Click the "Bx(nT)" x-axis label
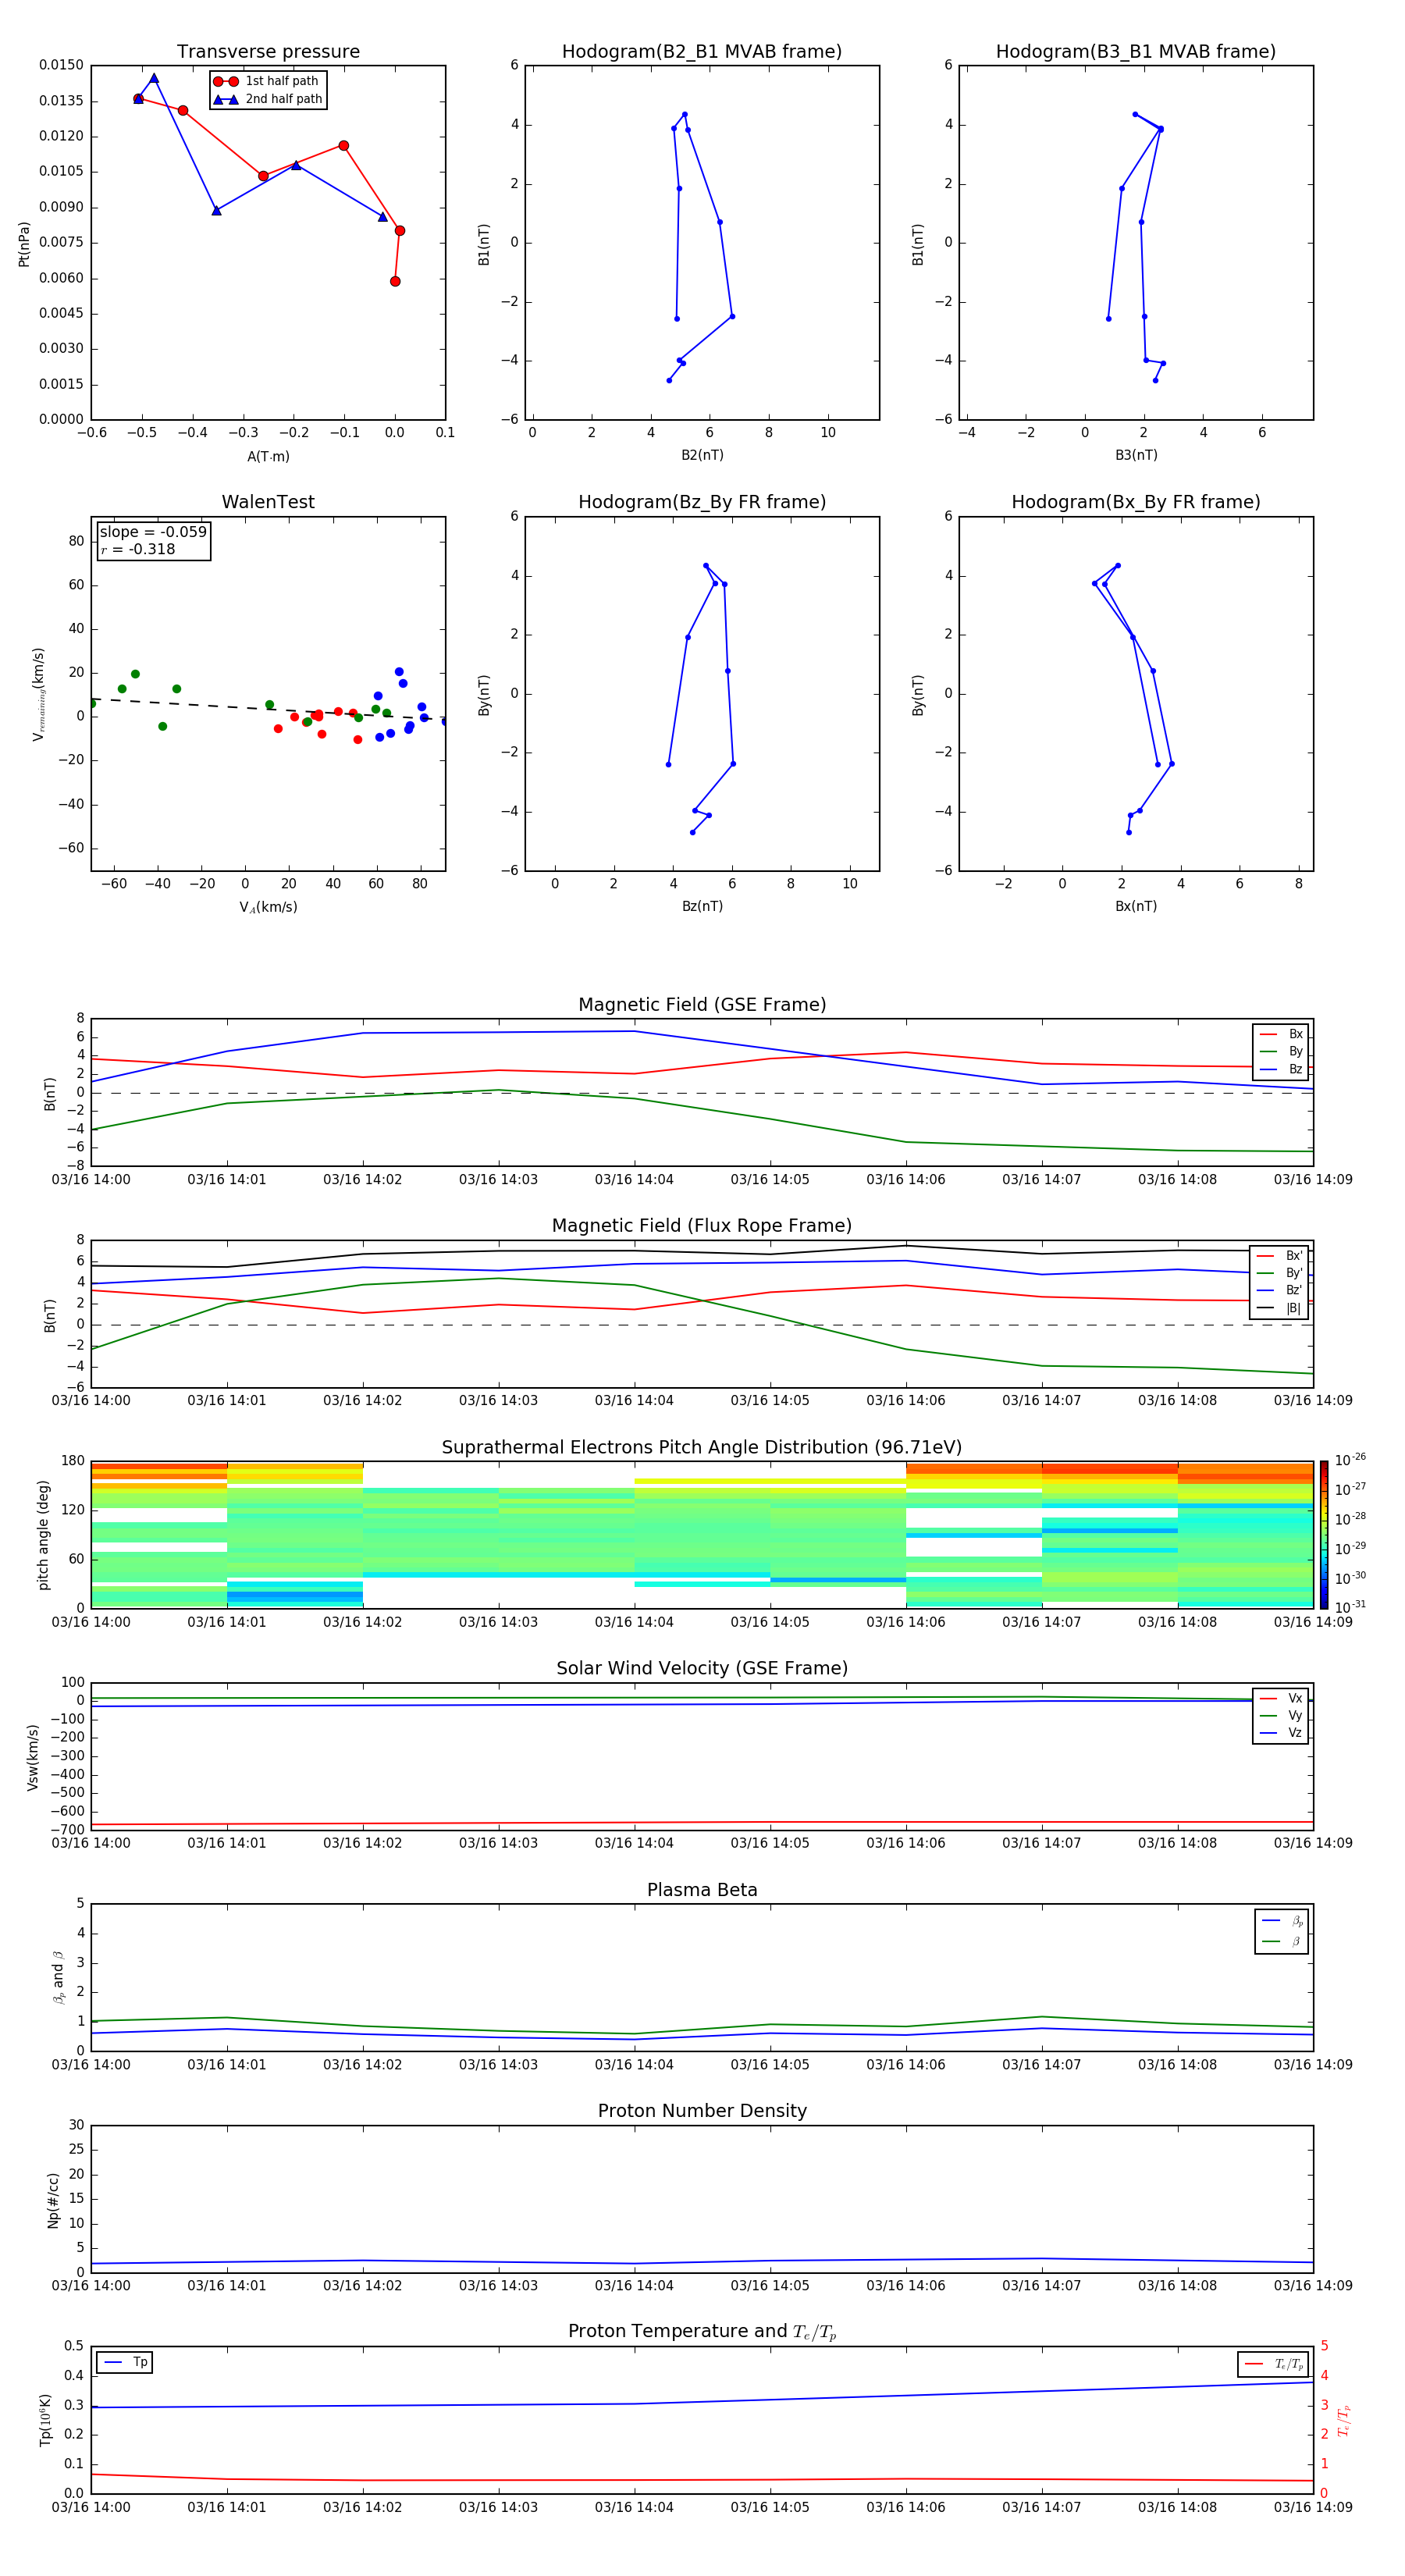 1136,906
